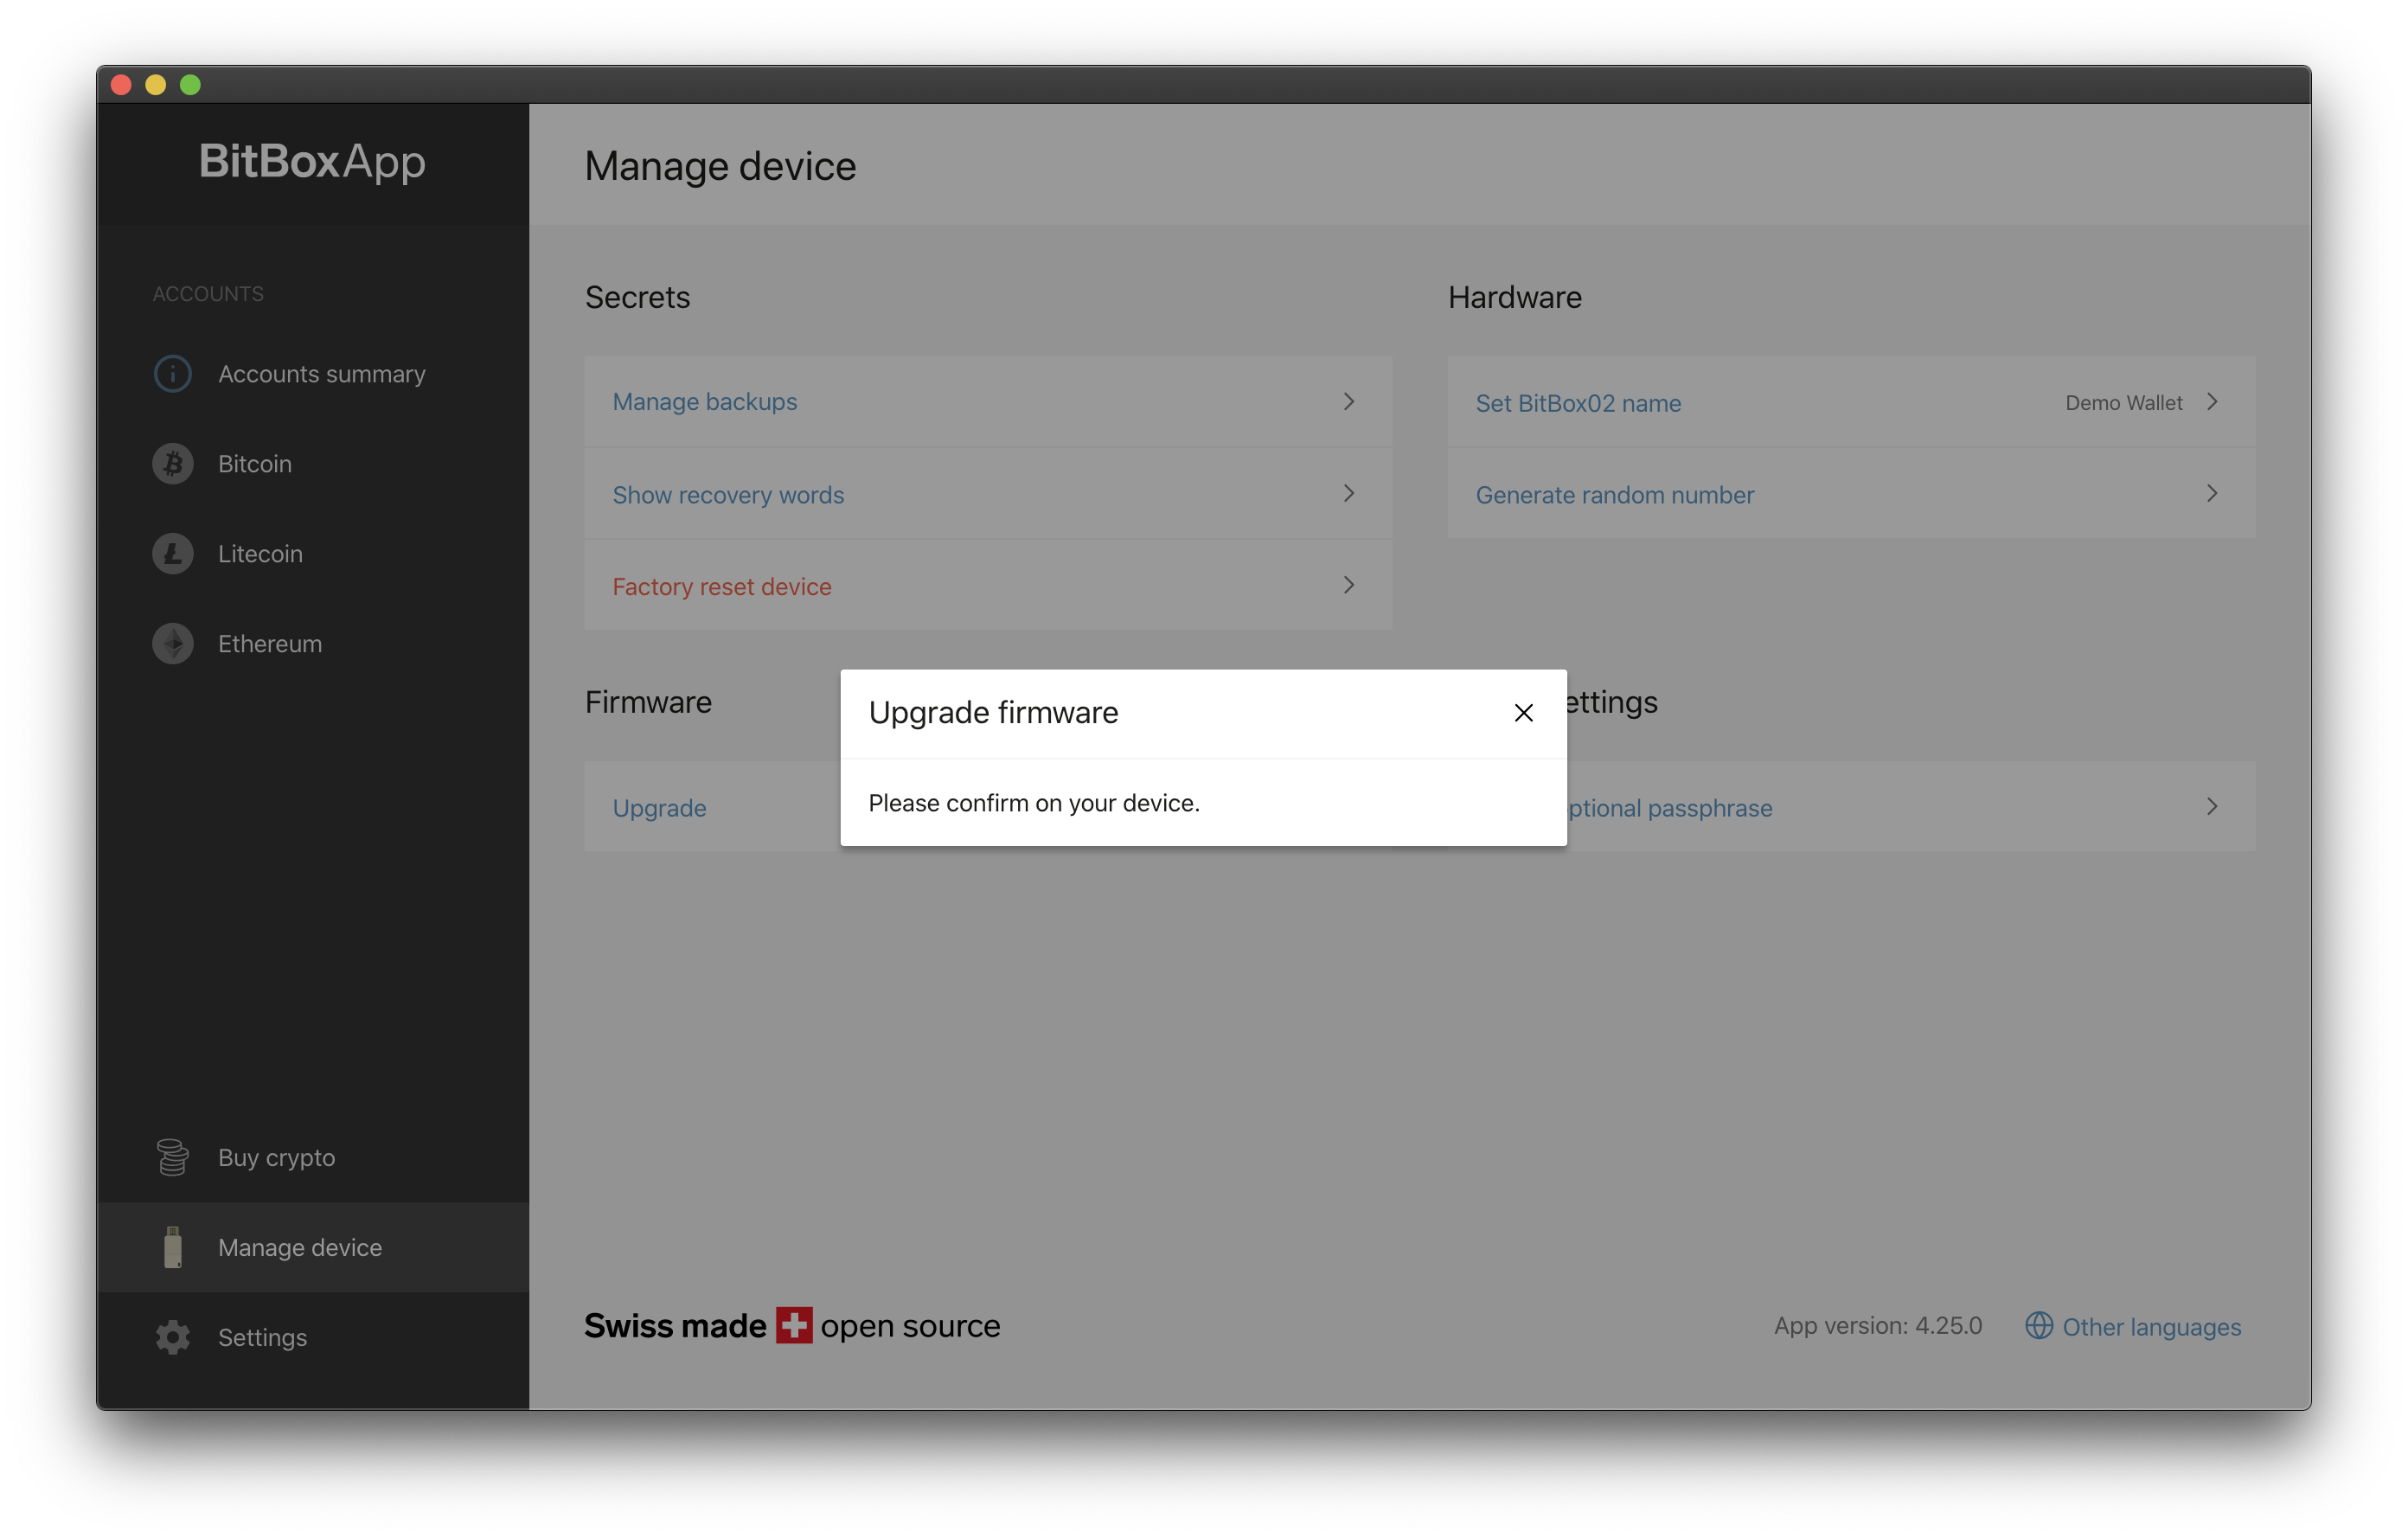Click the ACCOUNTS sidebar label

point(208,294)
